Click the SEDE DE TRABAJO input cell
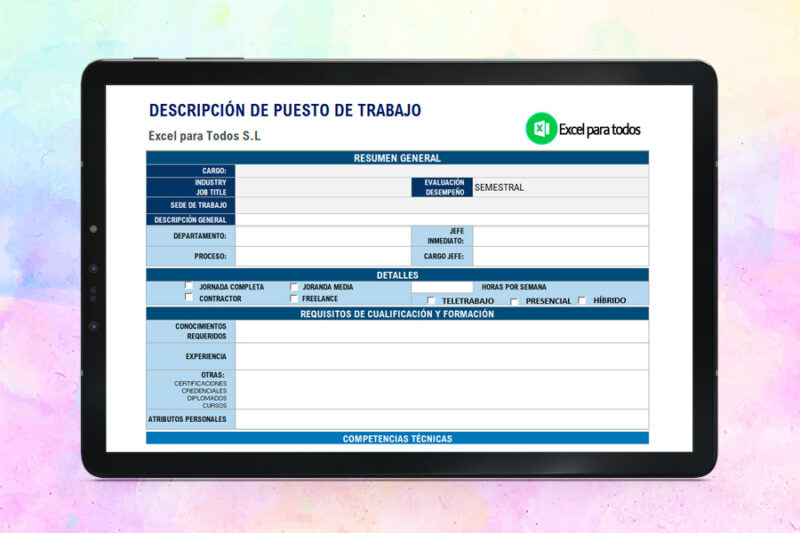 point(442,205)
